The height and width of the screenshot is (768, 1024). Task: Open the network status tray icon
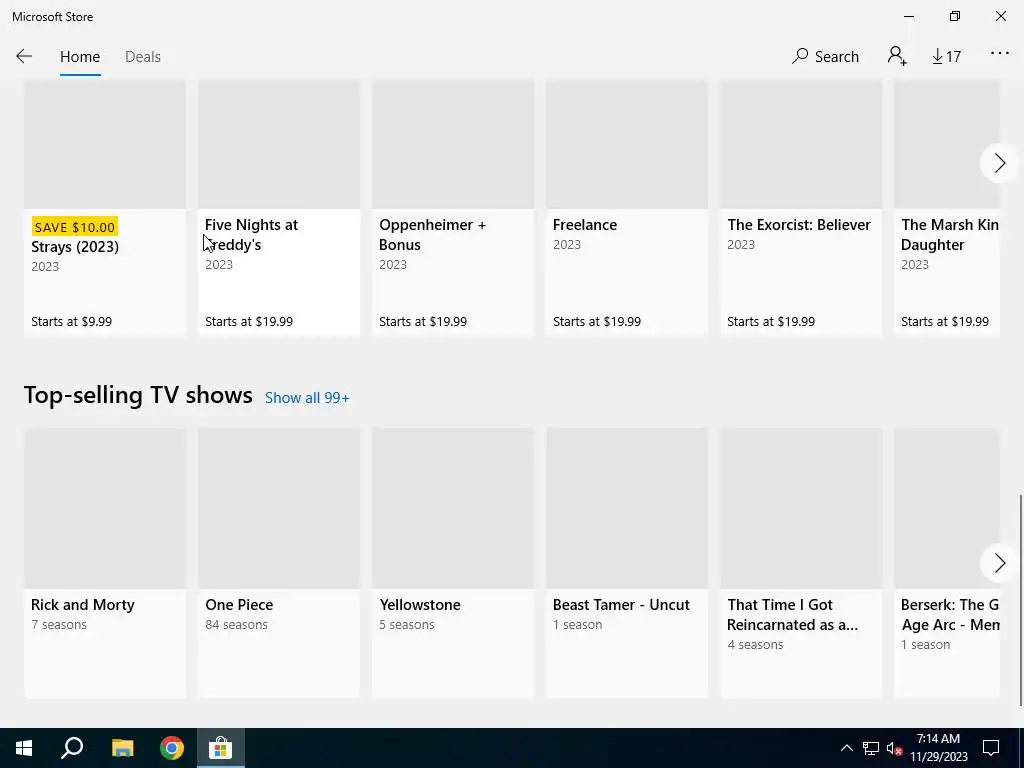click(x=871, y=748)
